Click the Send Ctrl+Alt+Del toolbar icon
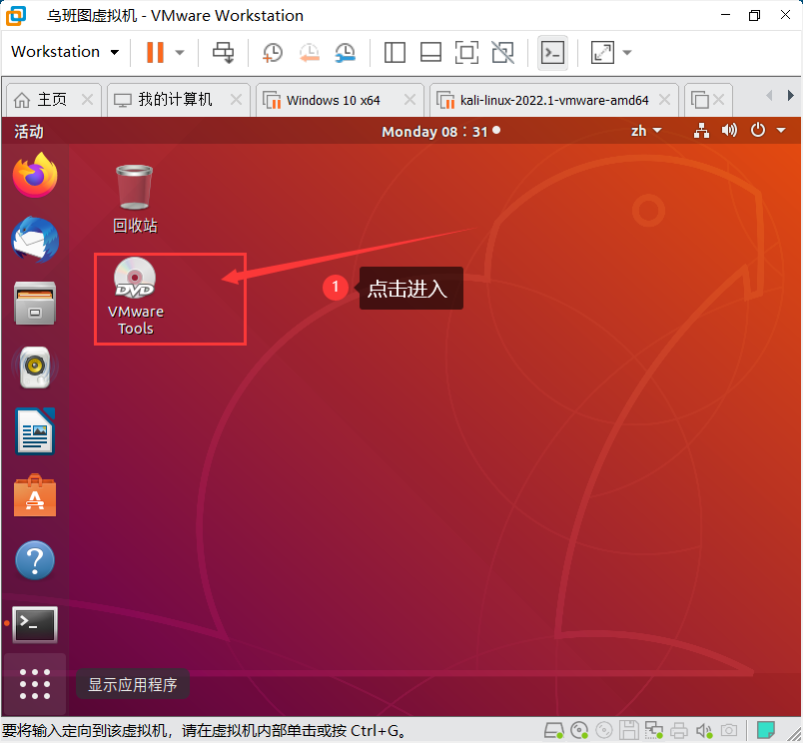The image size is (803, 743). pyautogui.click(x=223, y=52)
